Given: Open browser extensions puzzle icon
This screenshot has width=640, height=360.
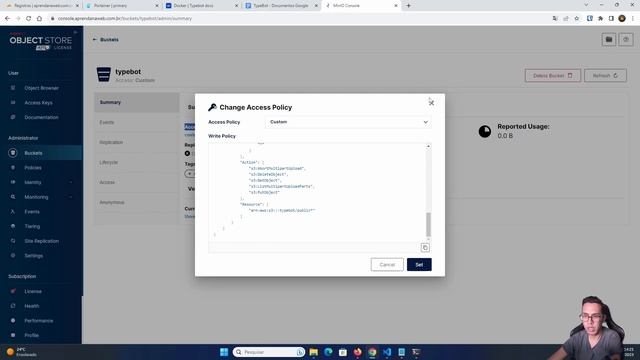Looking at the screenshot, I should click(x=600, y=18).
